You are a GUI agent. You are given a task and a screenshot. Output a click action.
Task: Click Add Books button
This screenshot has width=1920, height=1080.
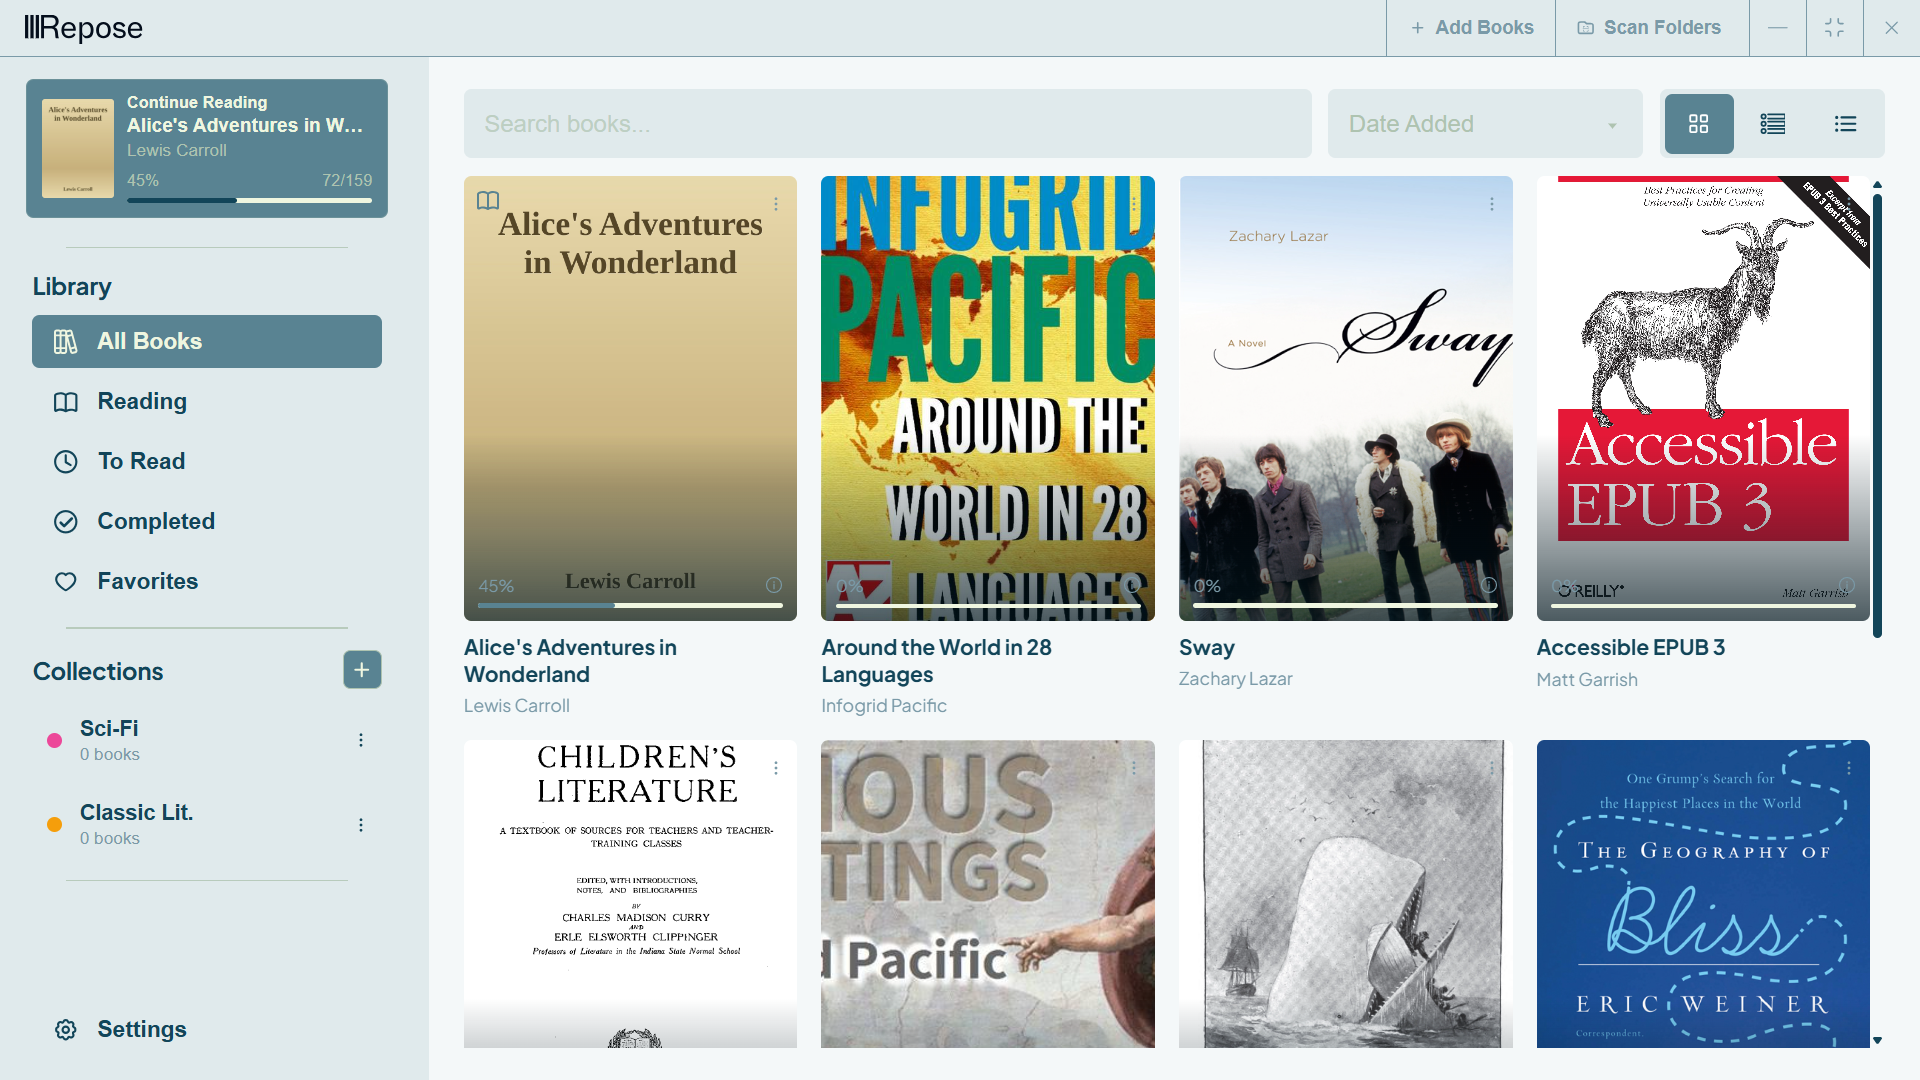point(1471,28)
